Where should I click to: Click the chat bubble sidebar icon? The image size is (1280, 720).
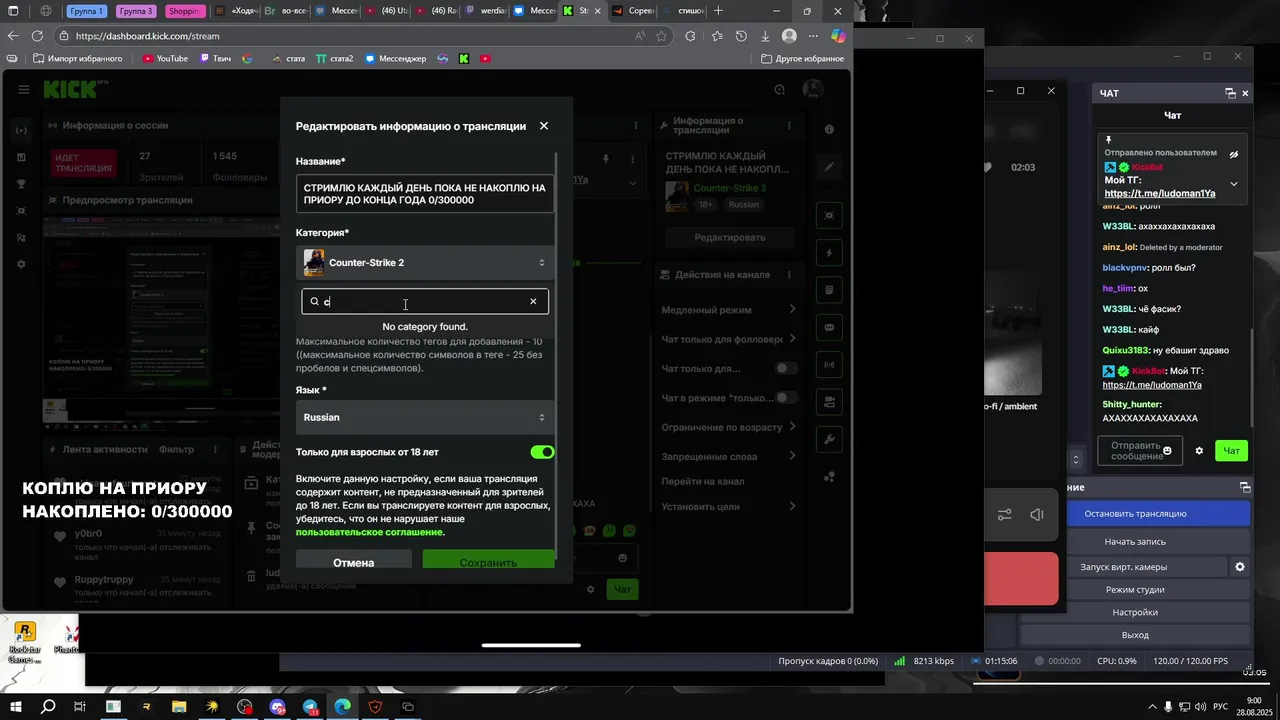coord(829,327)
